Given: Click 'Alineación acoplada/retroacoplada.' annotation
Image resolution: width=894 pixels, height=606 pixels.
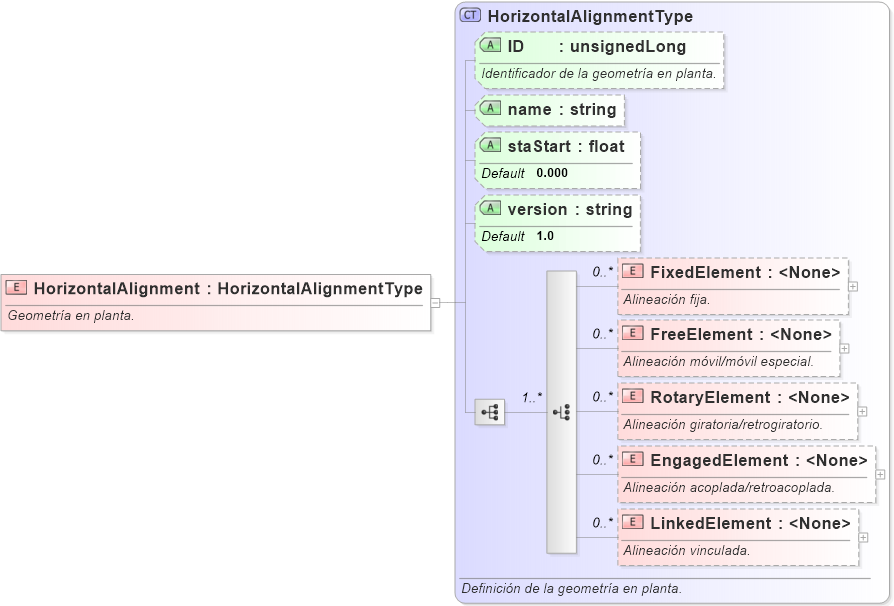Looking at the screenshot, I should 729,488.
